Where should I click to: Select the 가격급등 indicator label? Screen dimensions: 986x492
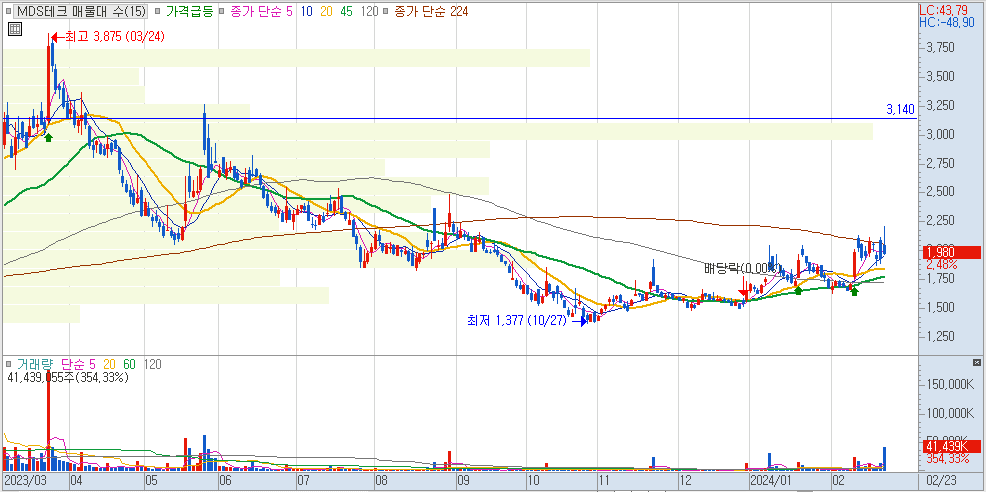(x=190, y=11)
